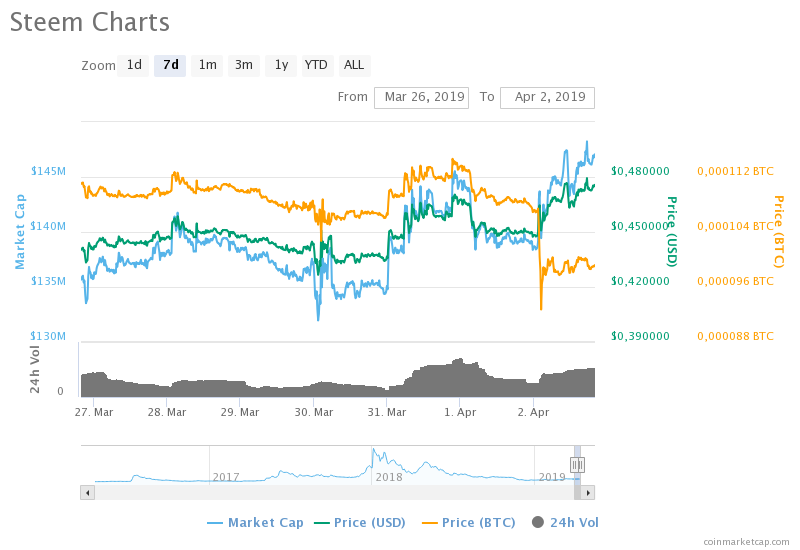The height and width of the screenshot is (550, 800).
Task: Toggle 24h Vol series in legend
Action: coord(565,522)
